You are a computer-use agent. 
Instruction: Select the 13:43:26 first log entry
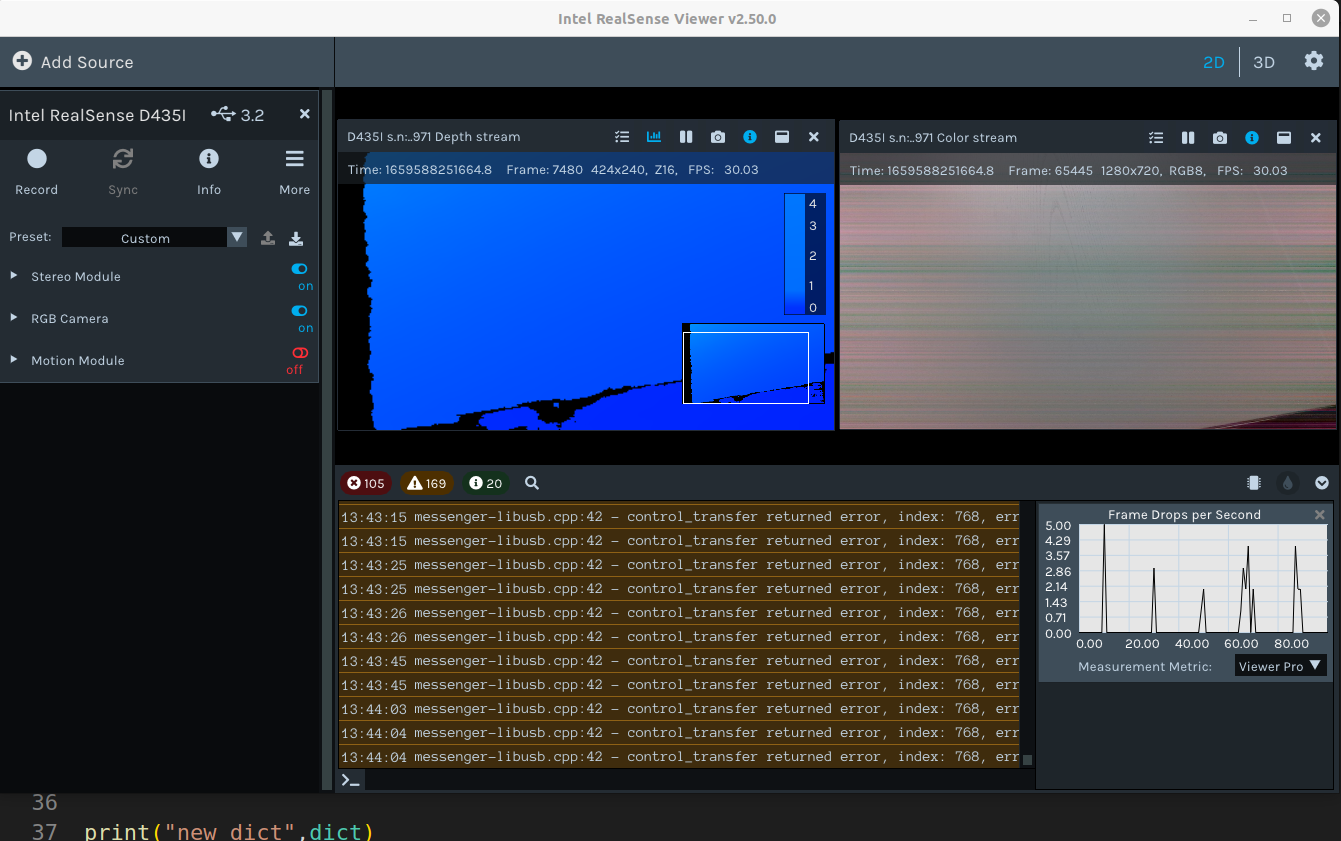click(x=679, y=613)
